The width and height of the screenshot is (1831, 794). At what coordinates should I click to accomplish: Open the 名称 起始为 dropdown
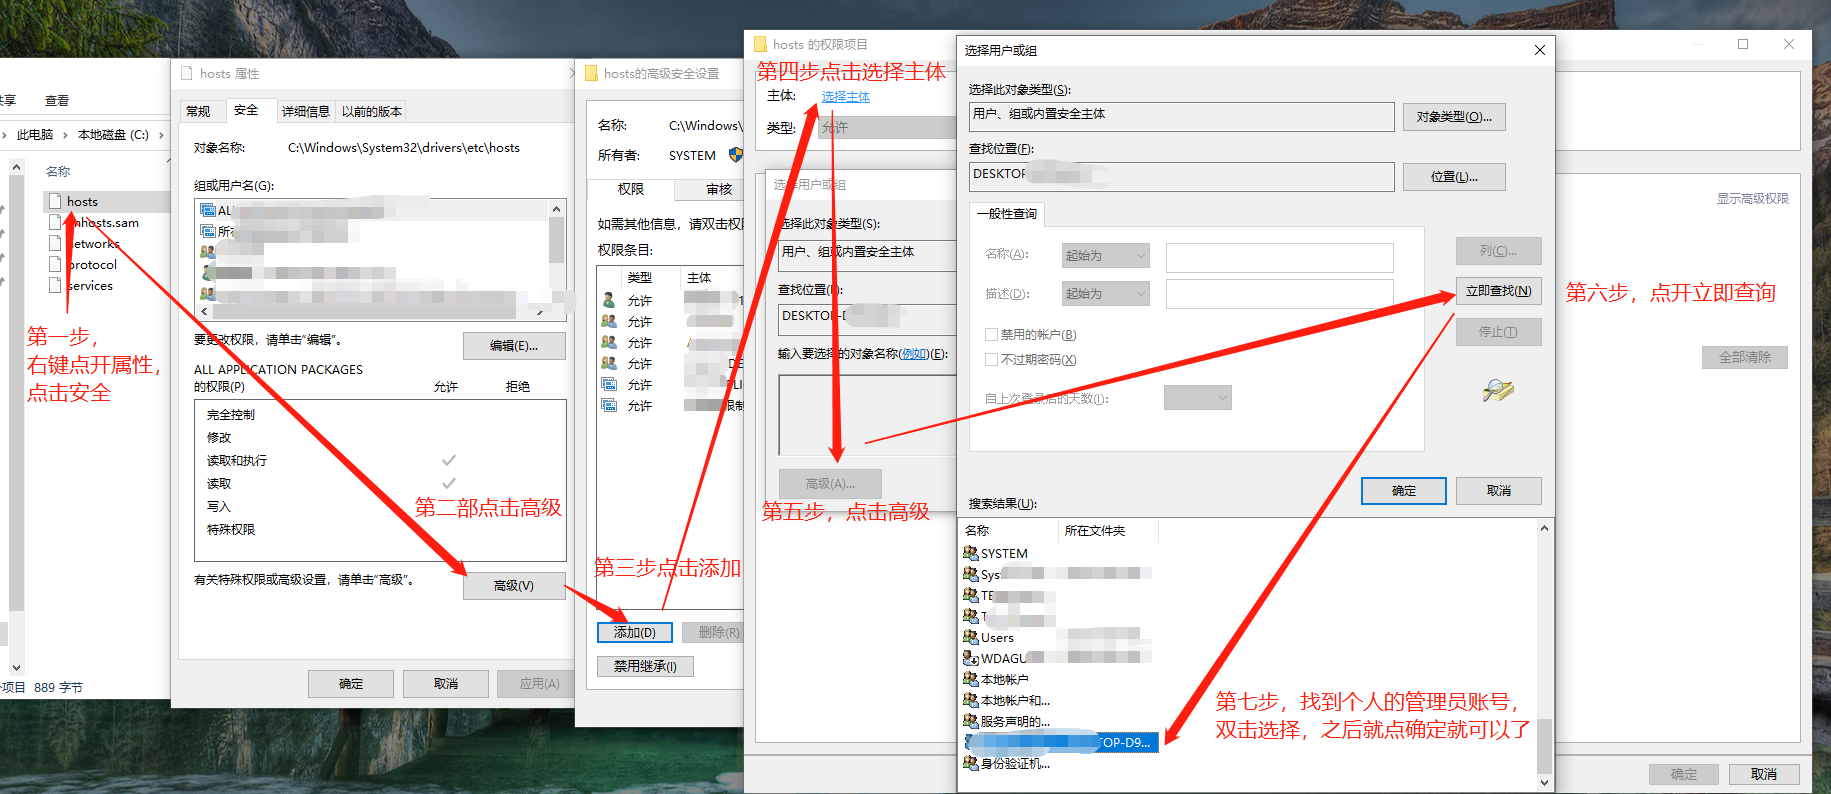(x=1105, y=256)
